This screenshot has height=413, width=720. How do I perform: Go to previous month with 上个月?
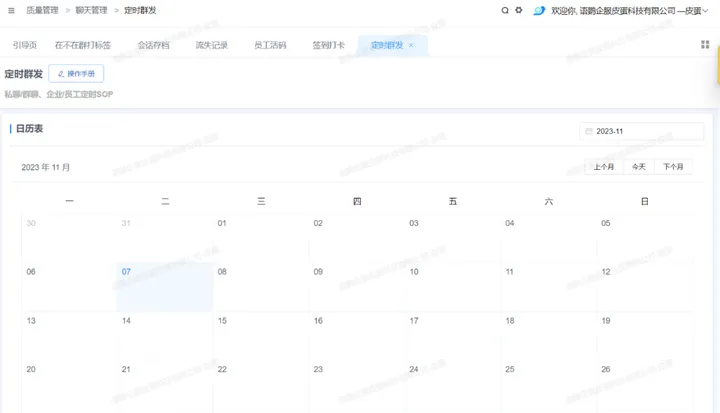[x=604, y=167]
